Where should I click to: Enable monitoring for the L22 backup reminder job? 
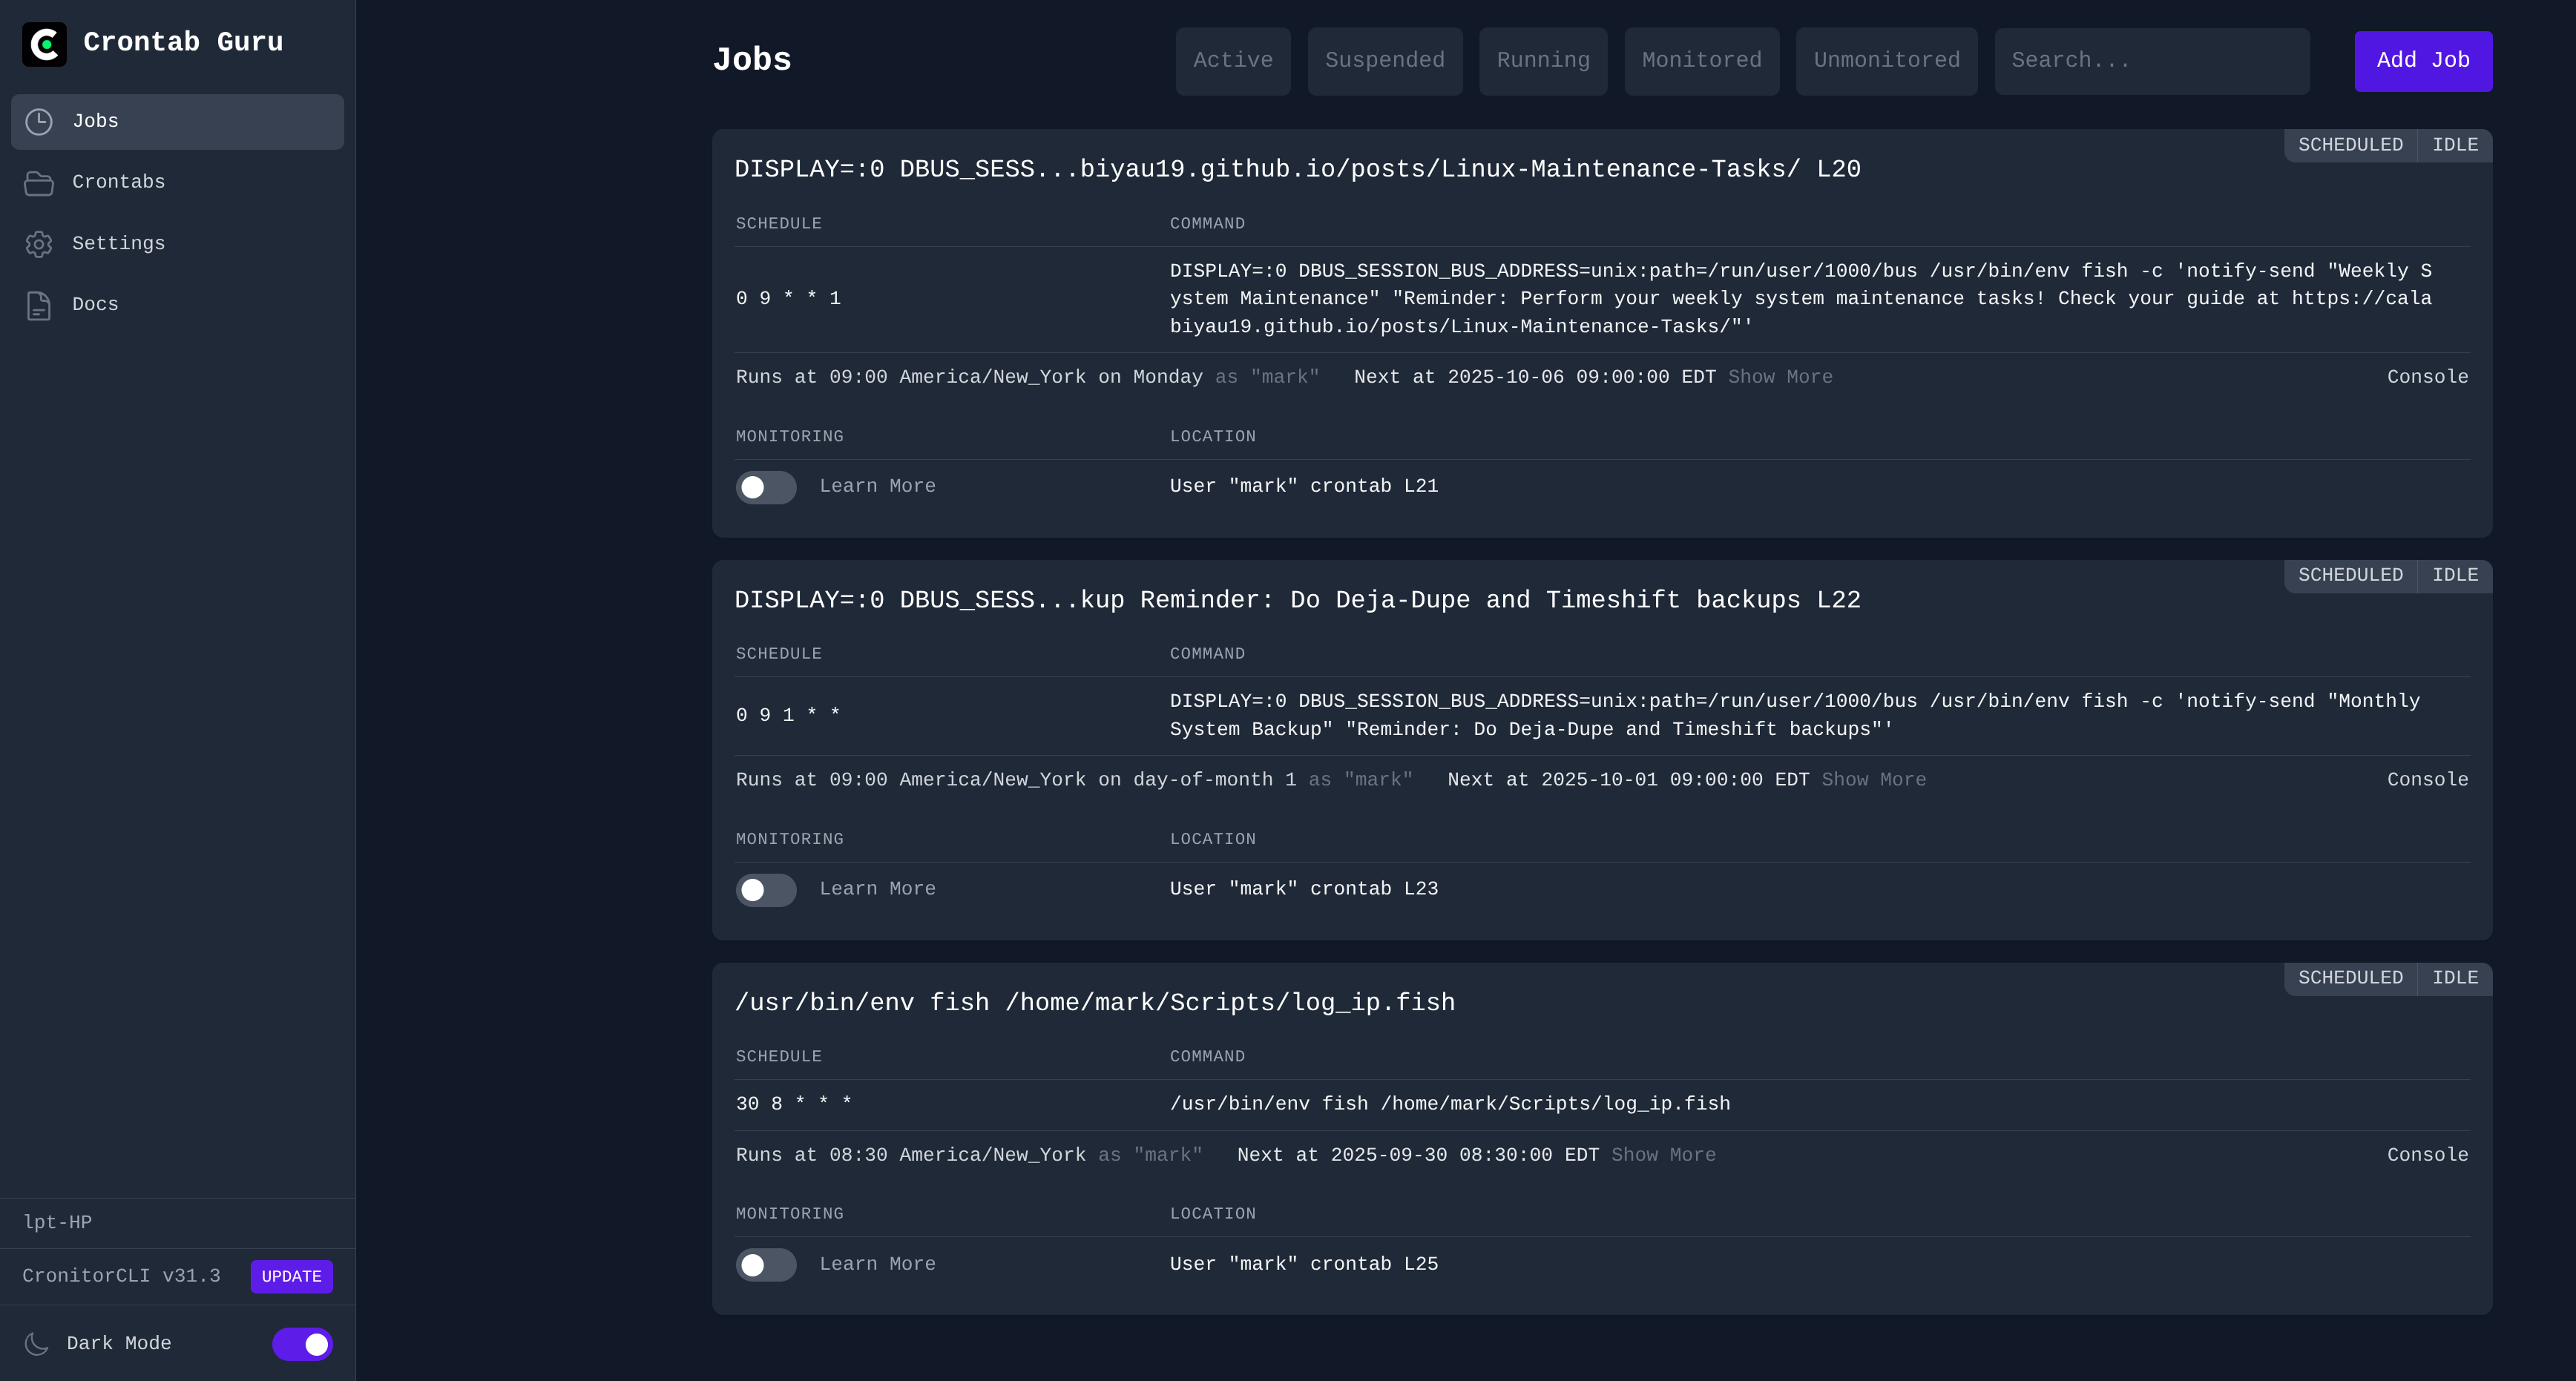coord(766,890)
